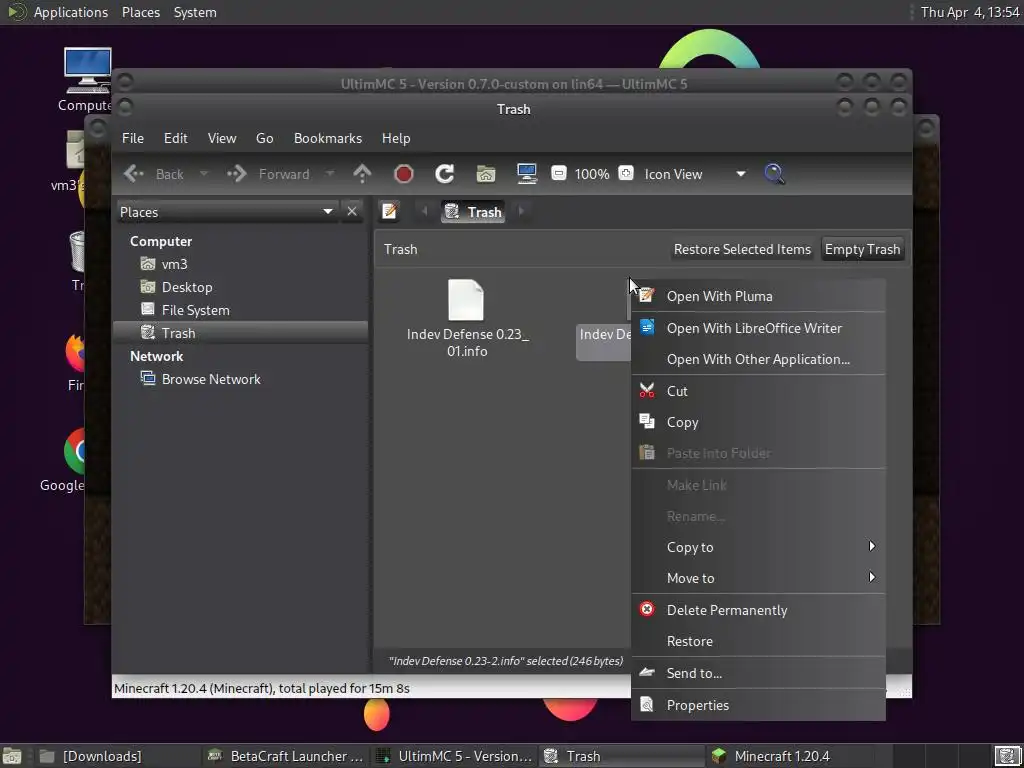The image size is (1024, 768).
Task: Switch to Minecraft 1.20.4 taskbar window
Action: pyautogui.click(x=790, y=756)
